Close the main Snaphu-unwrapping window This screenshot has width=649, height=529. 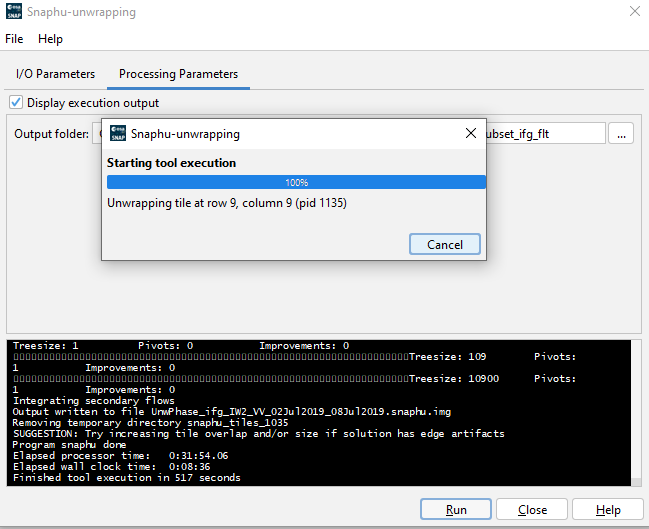(635, 11)
